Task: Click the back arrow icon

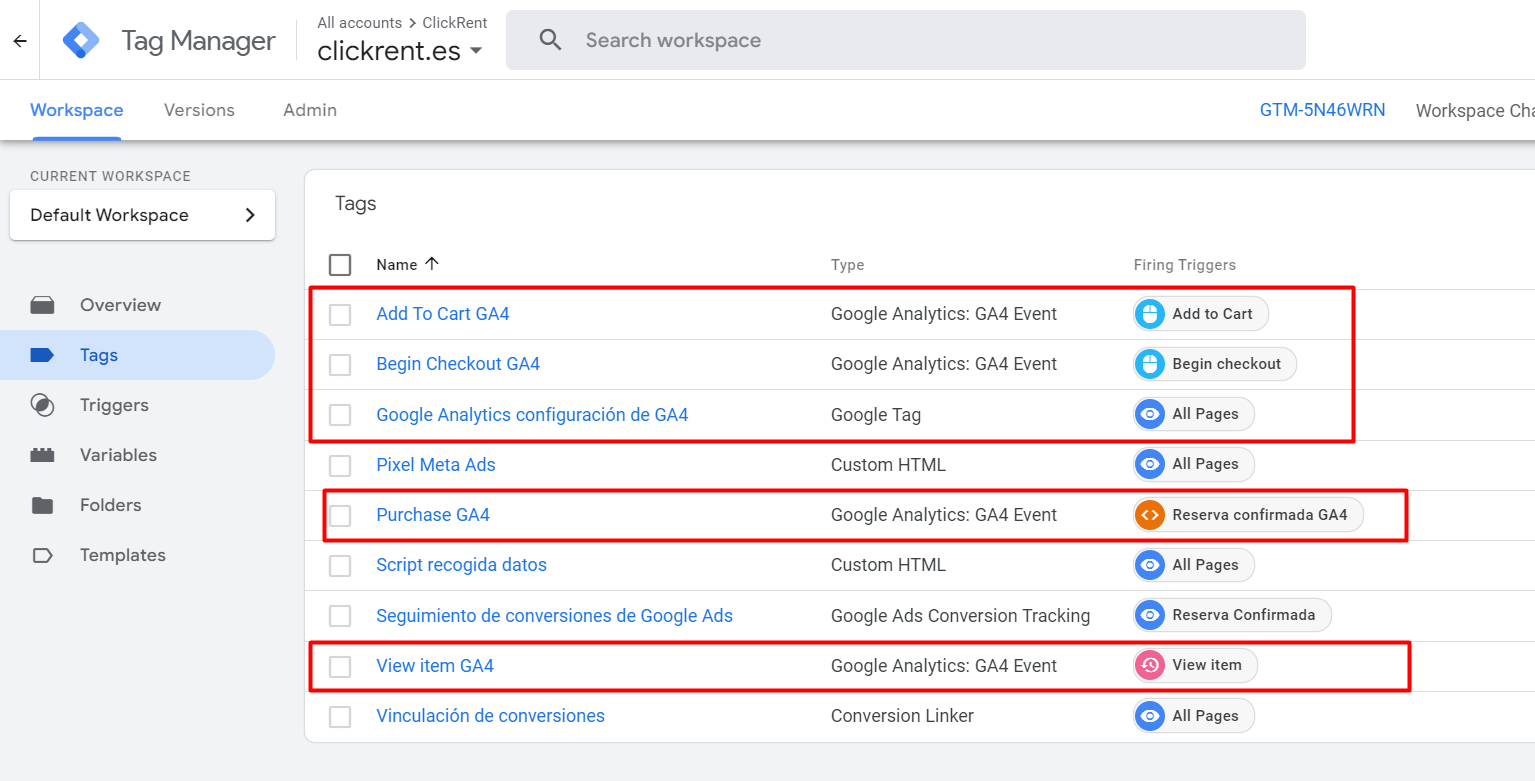Action: pos(20,41)
